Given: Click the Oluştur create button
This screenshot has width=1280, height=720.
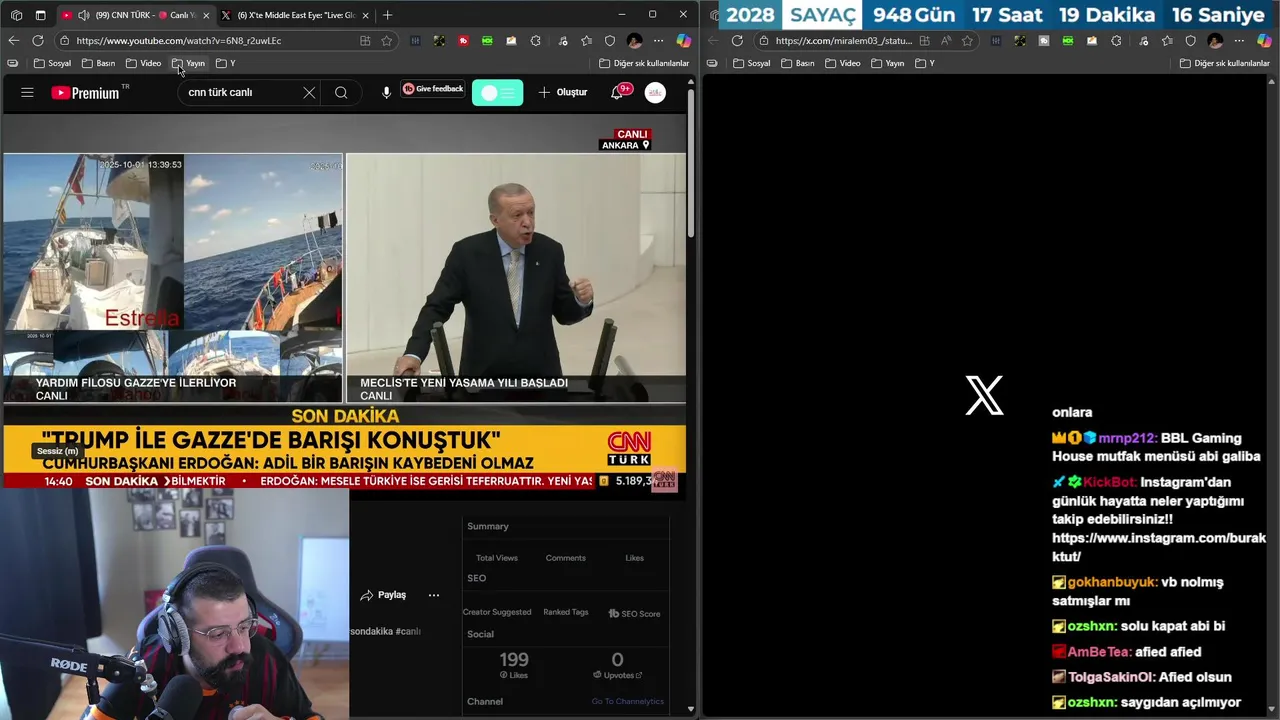Looking at the screenshot, I should [563, 92].
